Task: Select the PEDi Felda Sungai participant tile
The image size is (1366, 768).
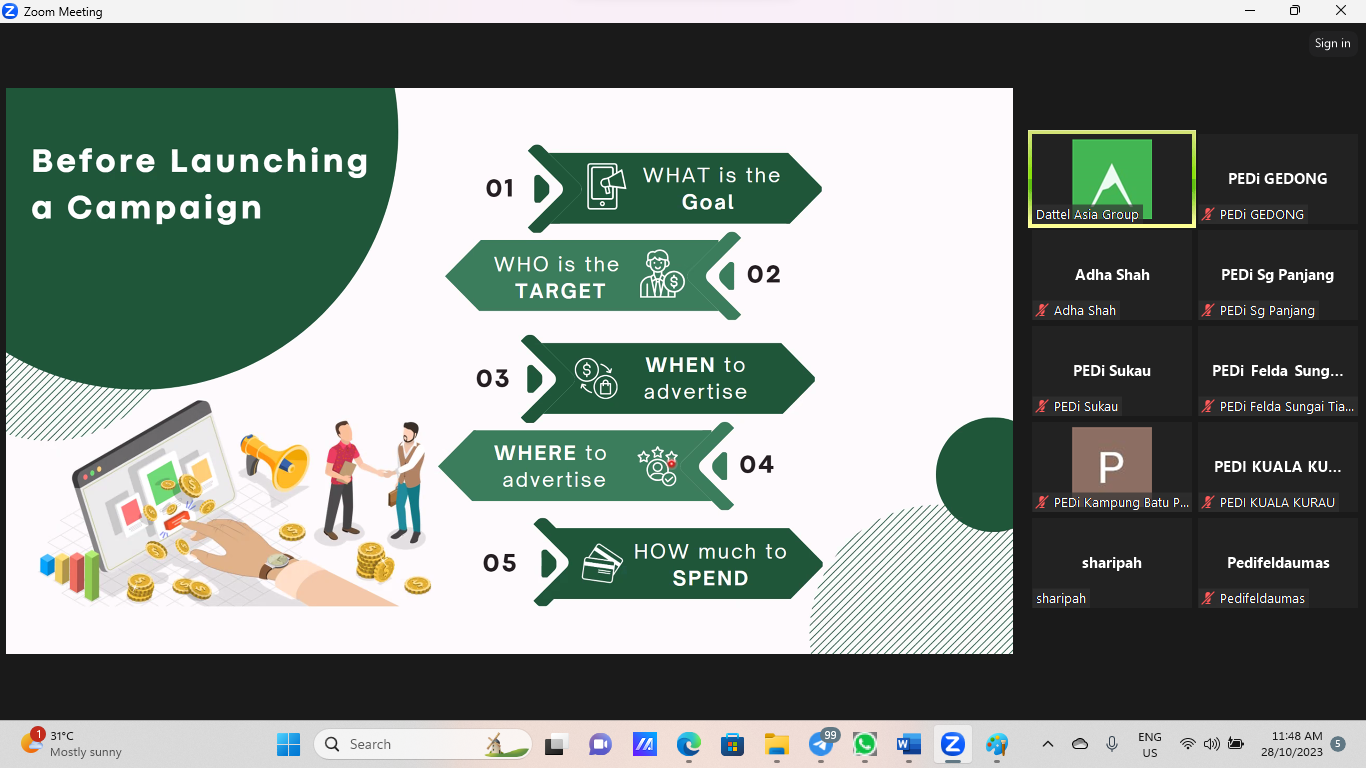Action: coord(1278,371)
